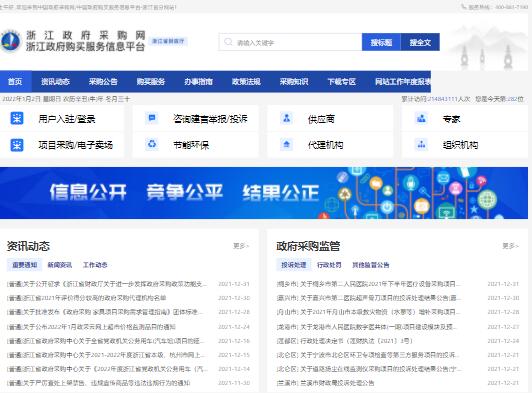Click the 供应商 person icon
Image resolution: width=532 pixels, height=393 pixels.
click(x=287, y=118)
